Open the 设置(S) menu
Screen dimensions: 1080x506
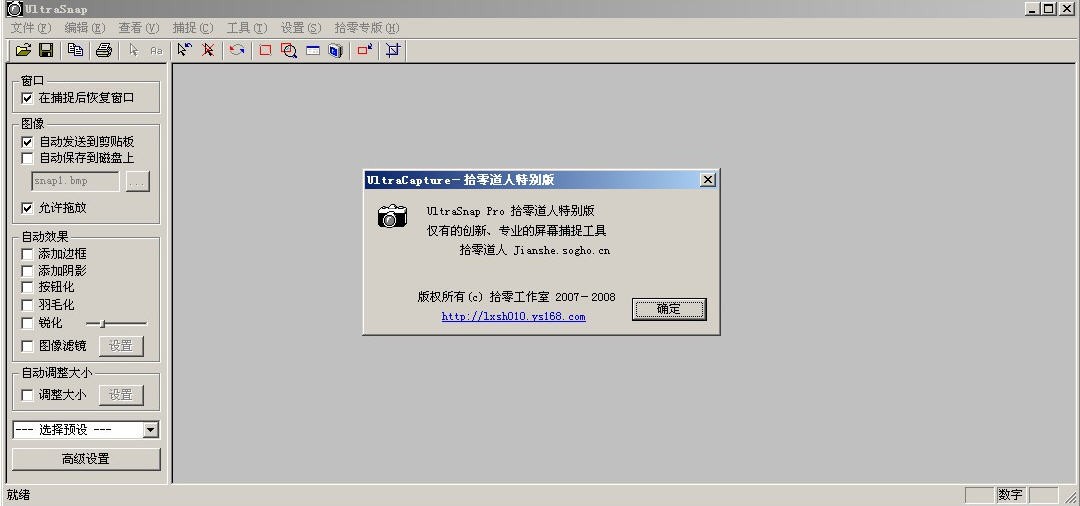(x=301, y=28)
